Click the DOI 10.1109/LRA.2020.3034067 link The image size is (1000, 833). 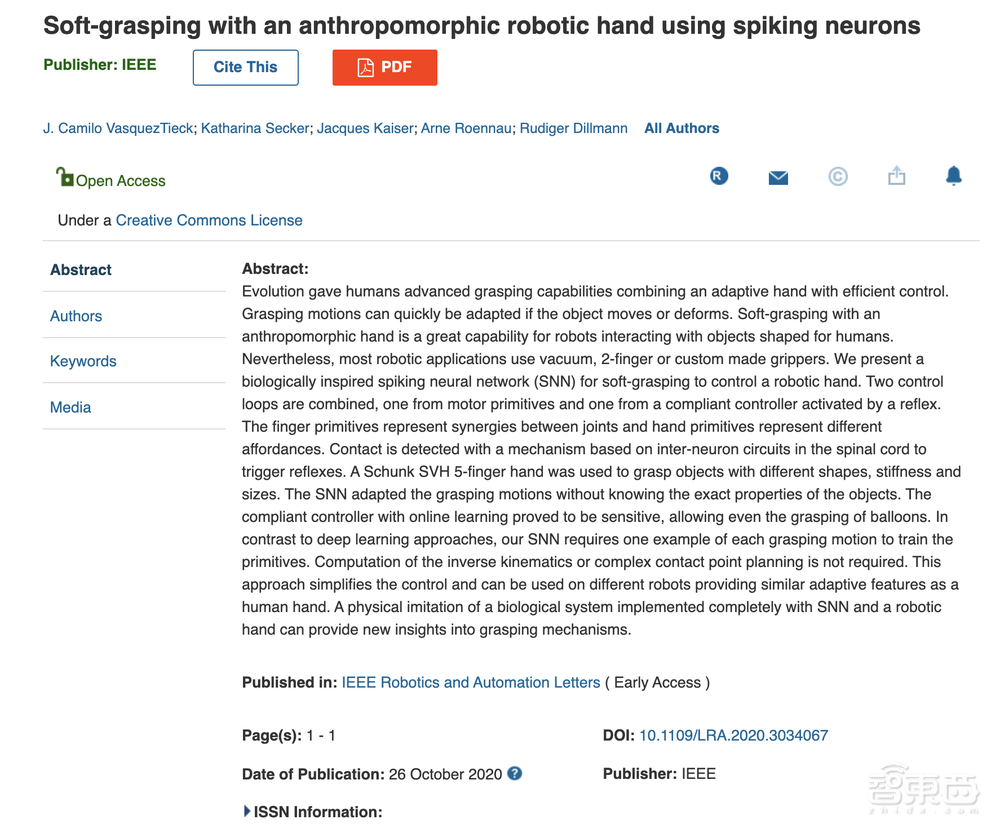tap(734, 735)
